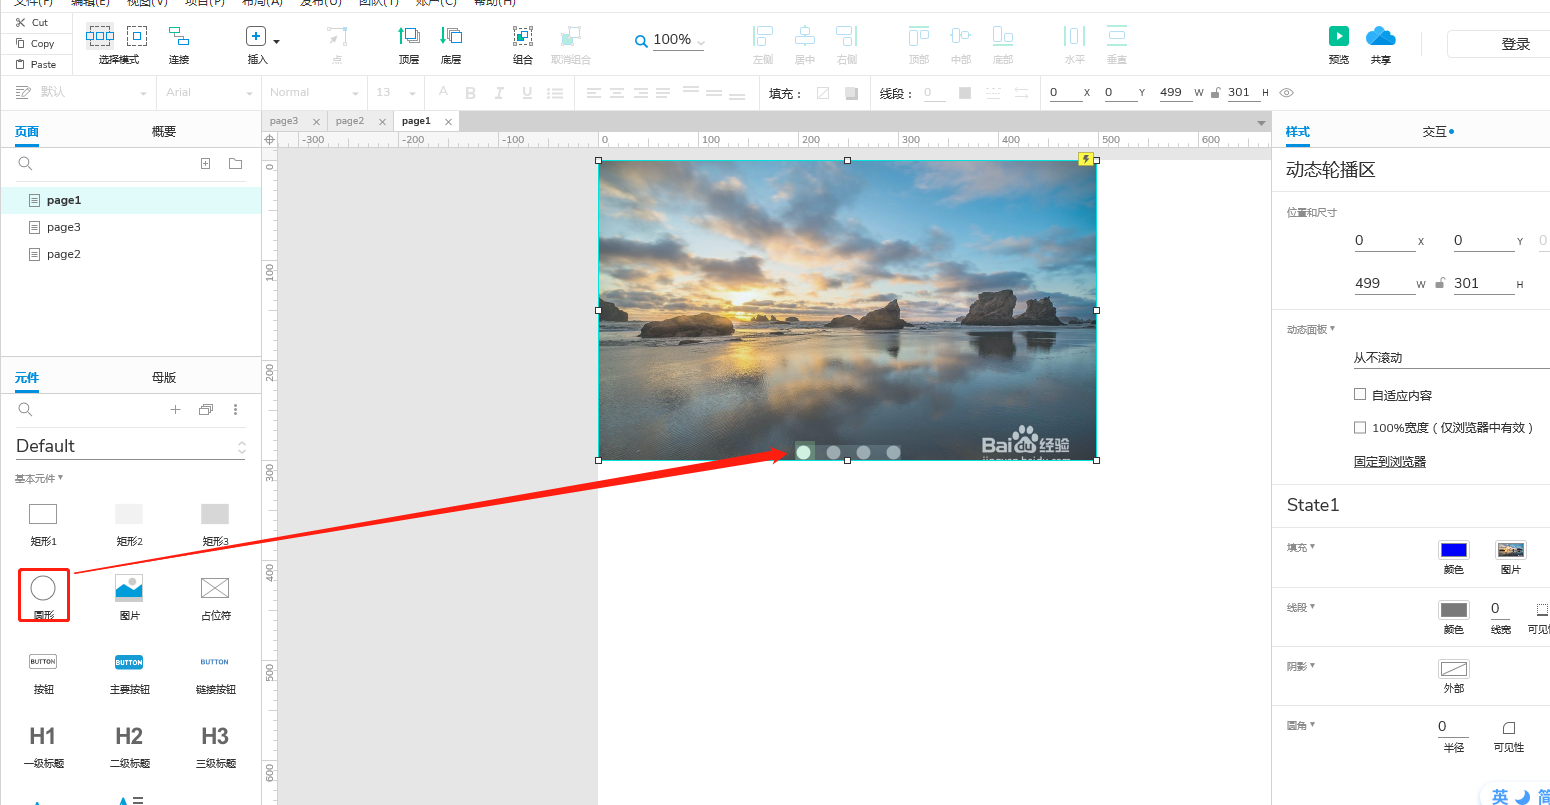Open the blue fill 颜色 swatch
Viewport: 1550px width, 805px height.
1454,550
